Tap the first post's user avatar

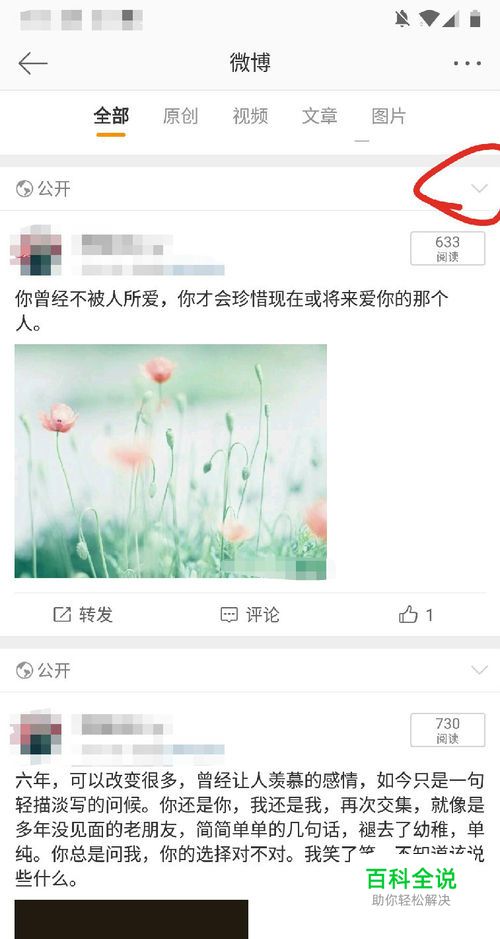(36, 250)
